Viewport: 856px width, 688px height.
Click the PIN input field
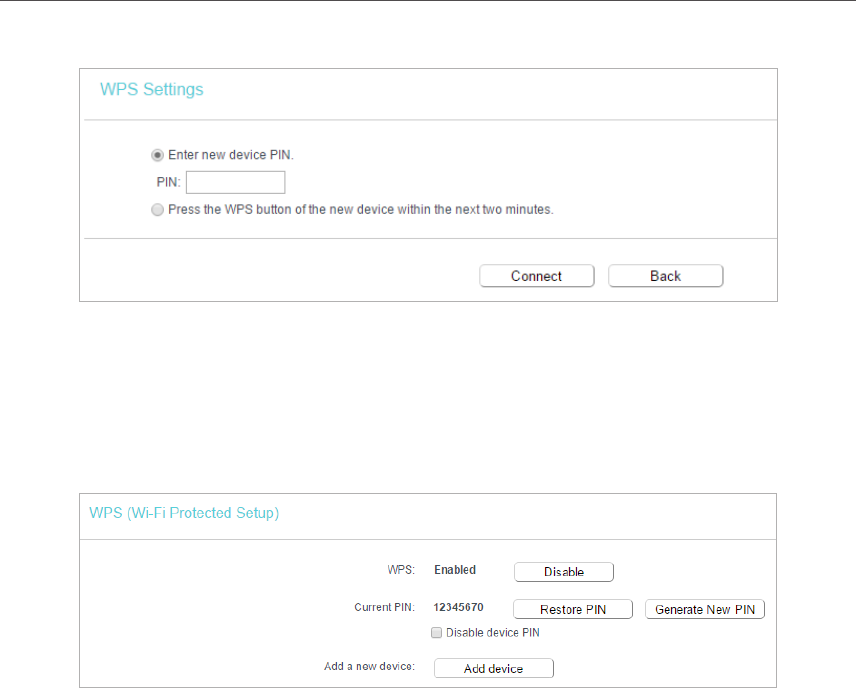[235, 182]
